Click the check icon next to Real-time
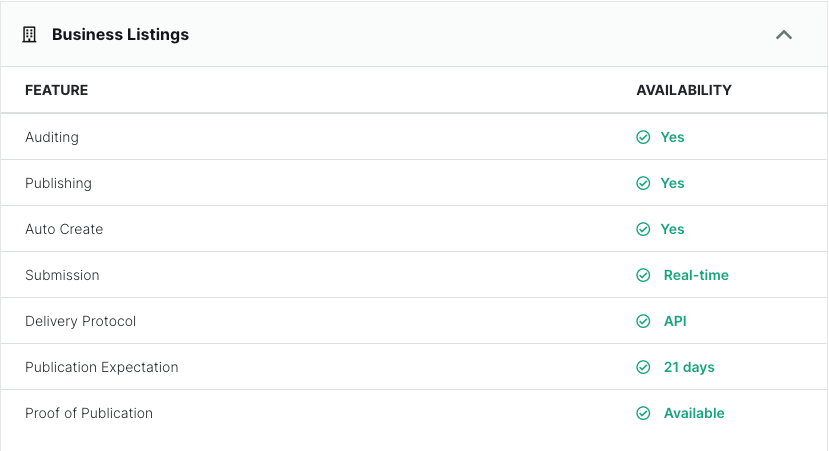 coord(643,275)
